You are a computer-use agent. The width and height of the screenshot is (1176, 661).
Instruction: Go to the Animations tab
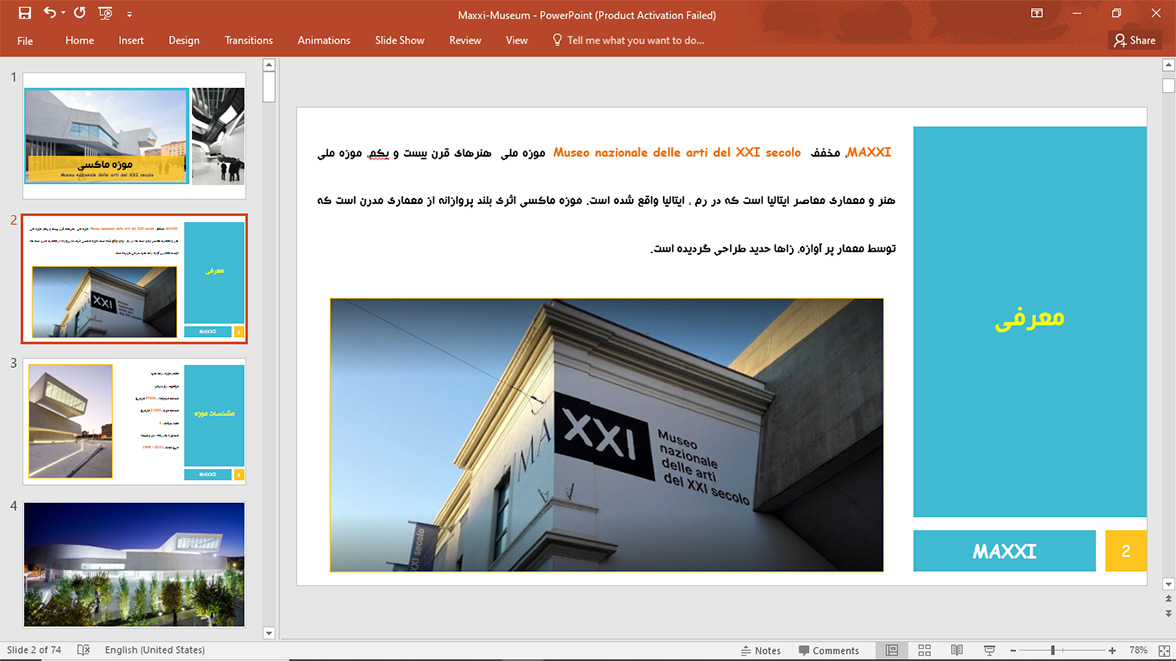point(324,41)
